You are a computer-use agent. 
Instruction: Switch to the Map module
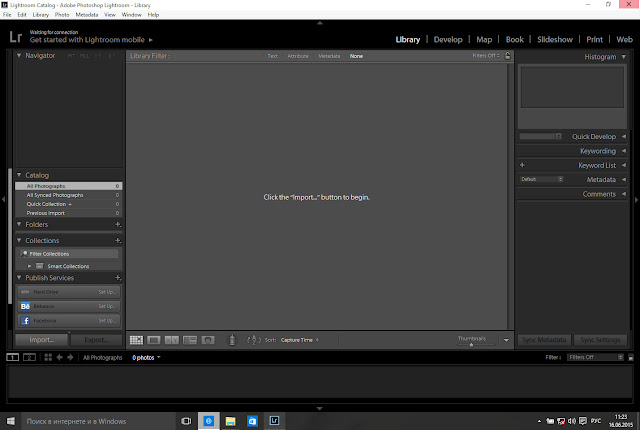click(x=484, y=40)
